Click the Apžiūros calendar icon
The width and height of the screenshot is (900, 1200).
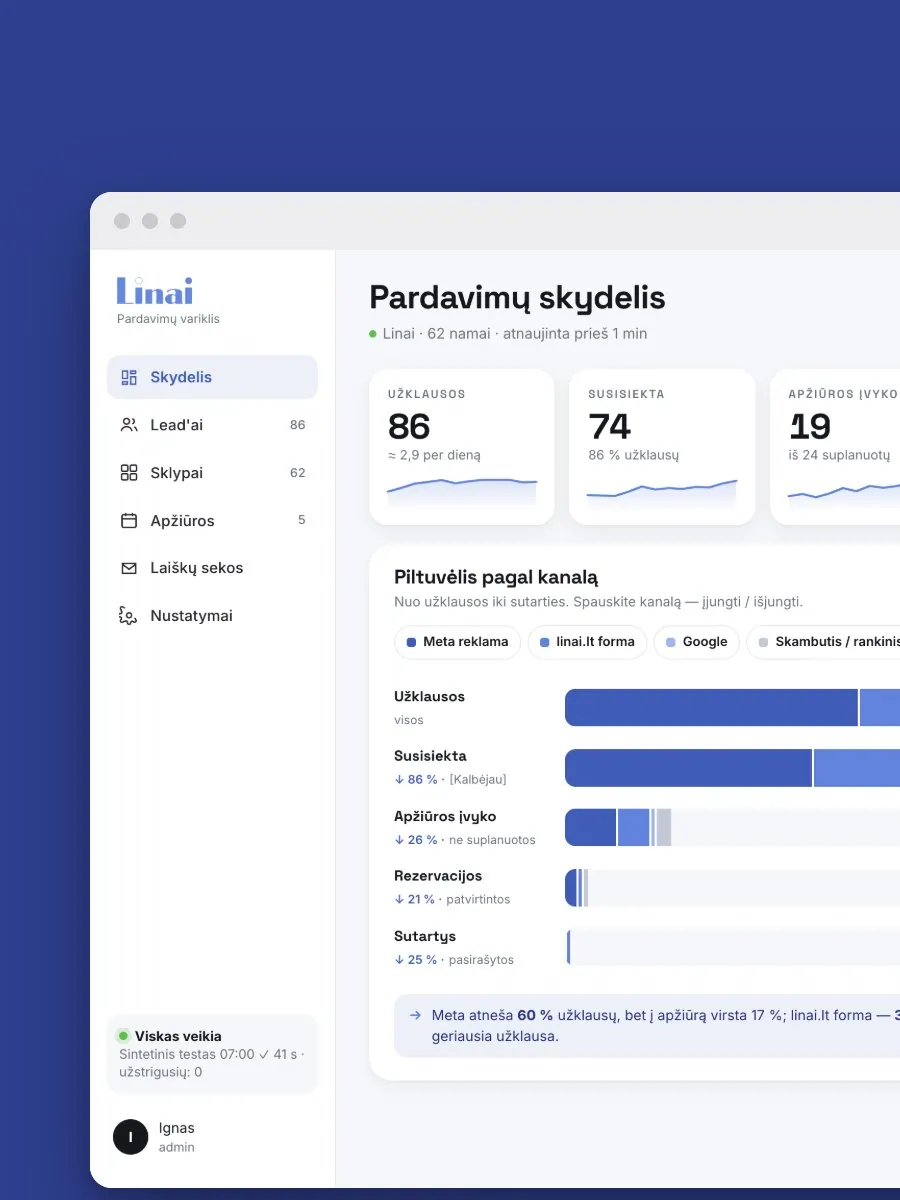tap(129, 520)
